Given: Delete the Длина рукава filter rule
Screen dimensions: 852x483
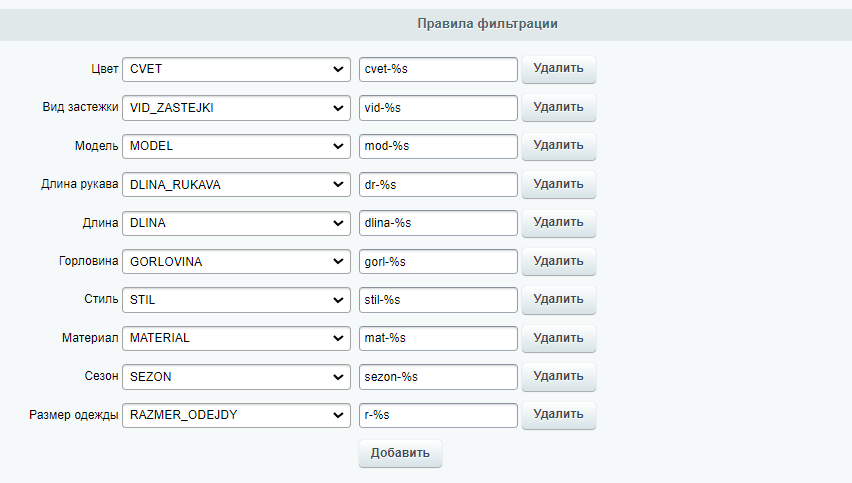Looking at the screenshot, I should pyautogui.click(x=558, y=185).
